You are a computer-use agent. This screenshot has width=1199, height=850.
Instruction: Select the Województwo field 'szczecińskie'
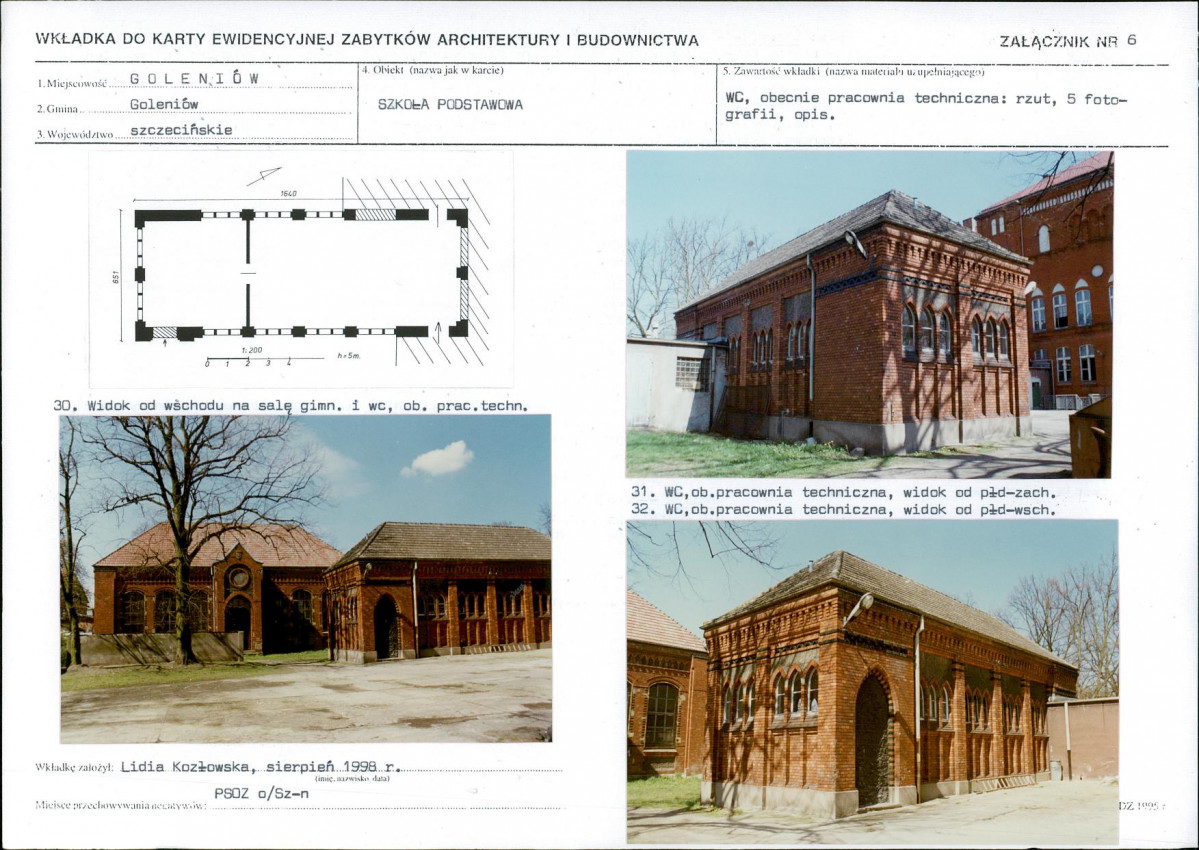tap(181, 131)
